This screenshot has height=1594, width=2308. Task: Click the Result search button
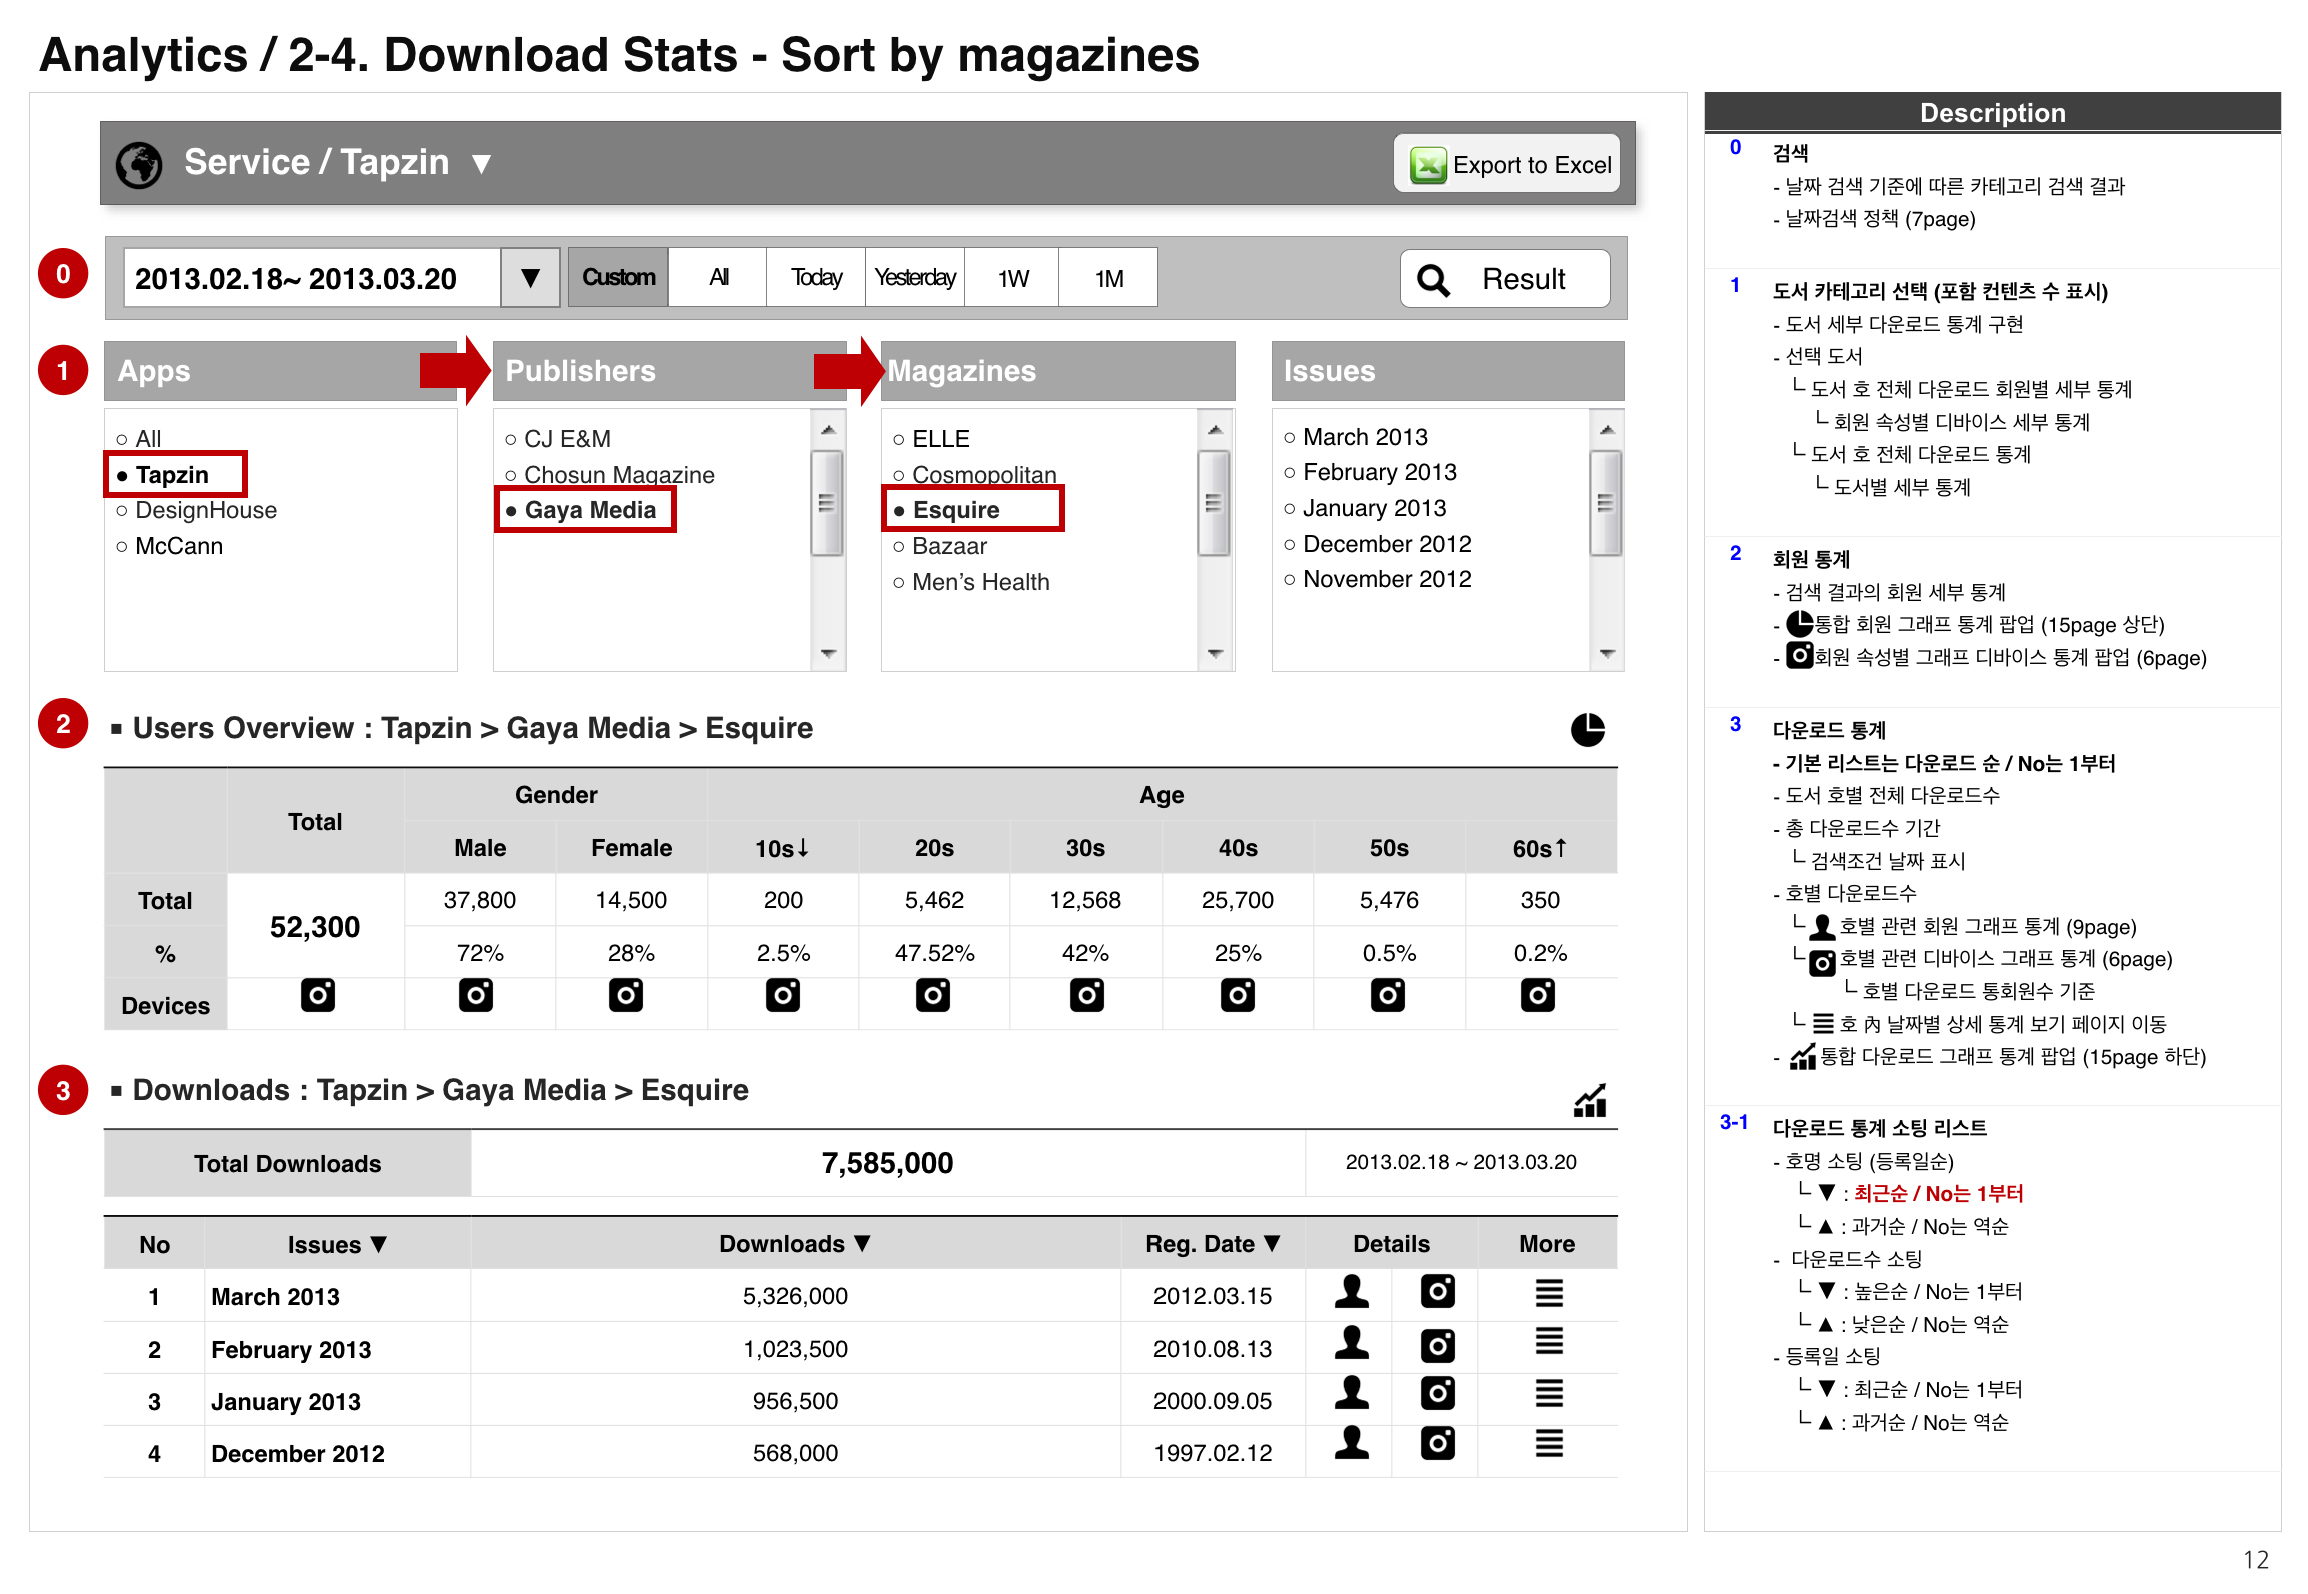click(1505, 279)
